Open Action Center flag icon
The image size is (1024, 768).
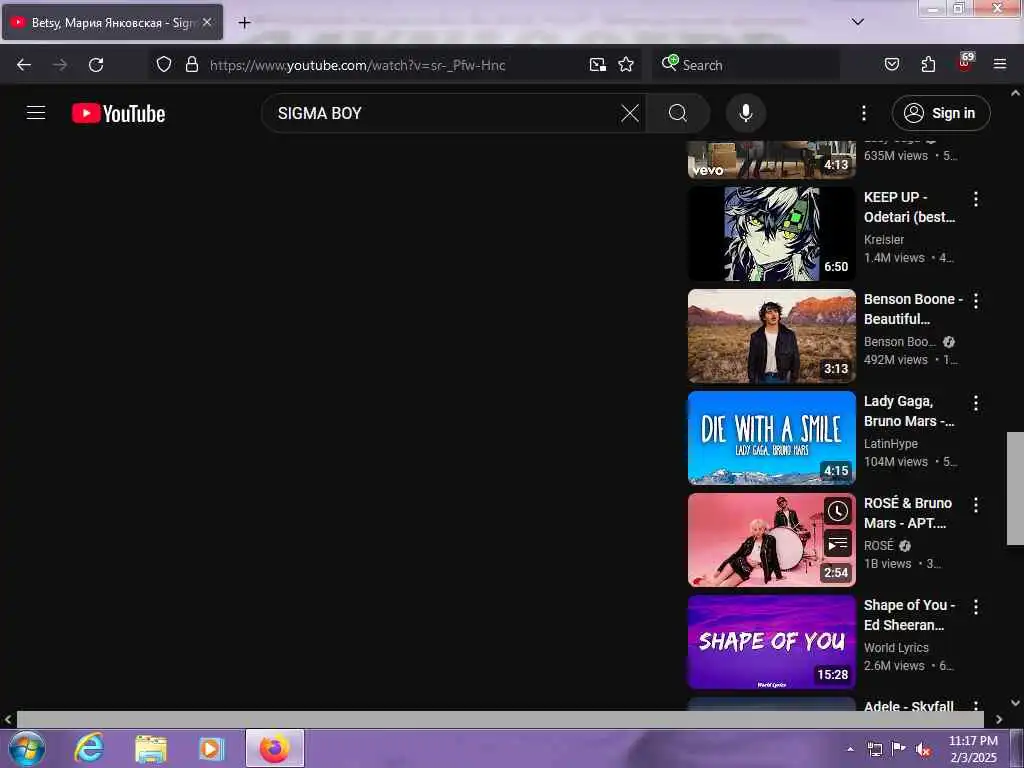point(899,749)
